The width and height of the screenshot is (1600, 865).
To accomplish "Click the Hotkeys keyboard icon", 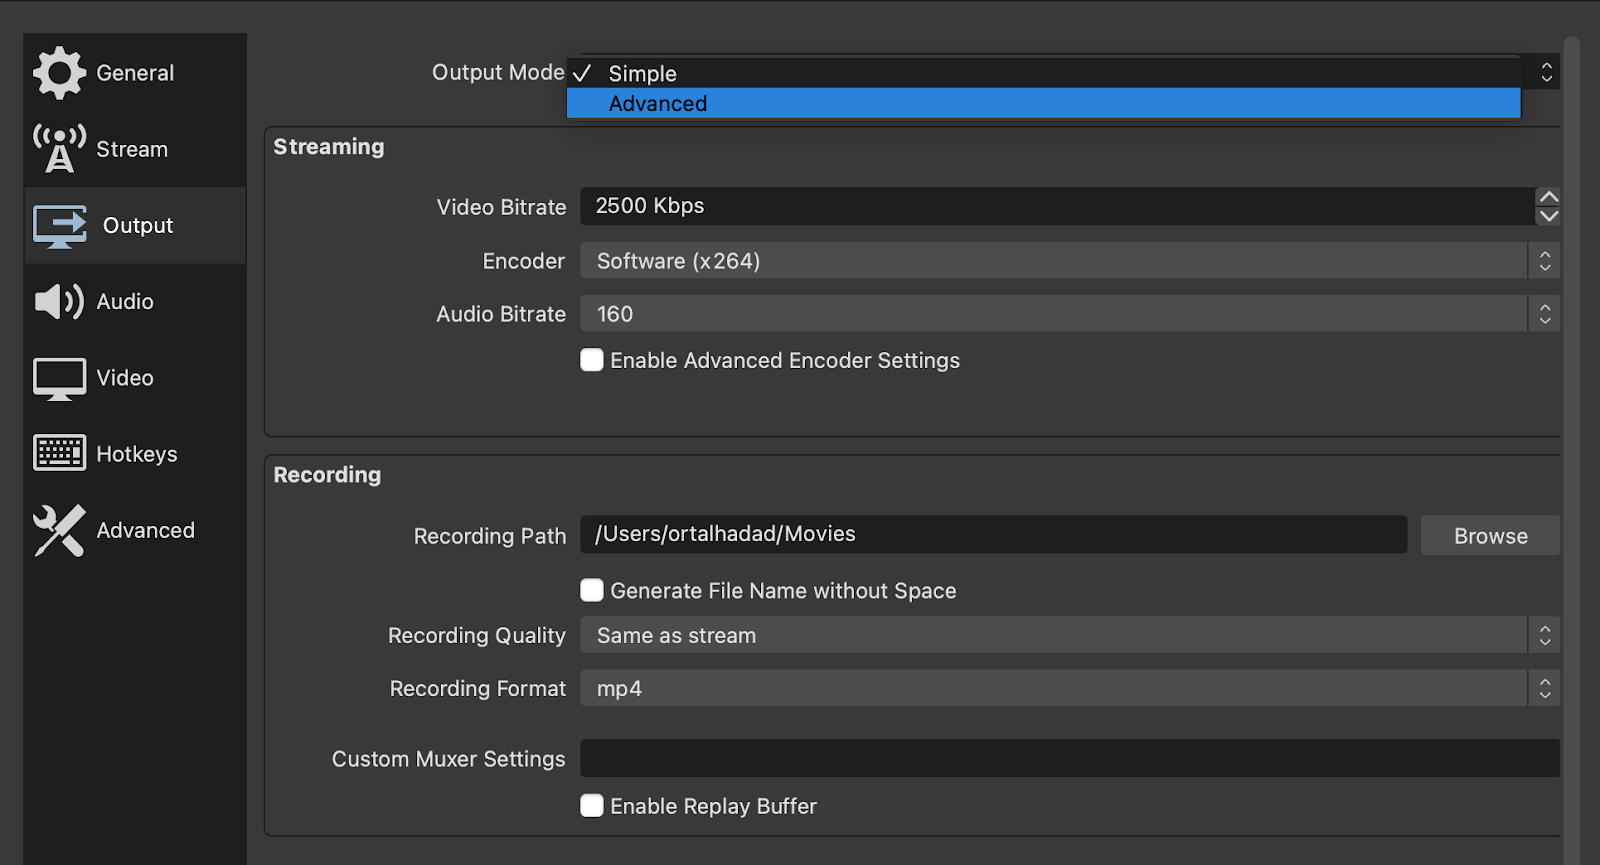I will [x=60, y=453].
